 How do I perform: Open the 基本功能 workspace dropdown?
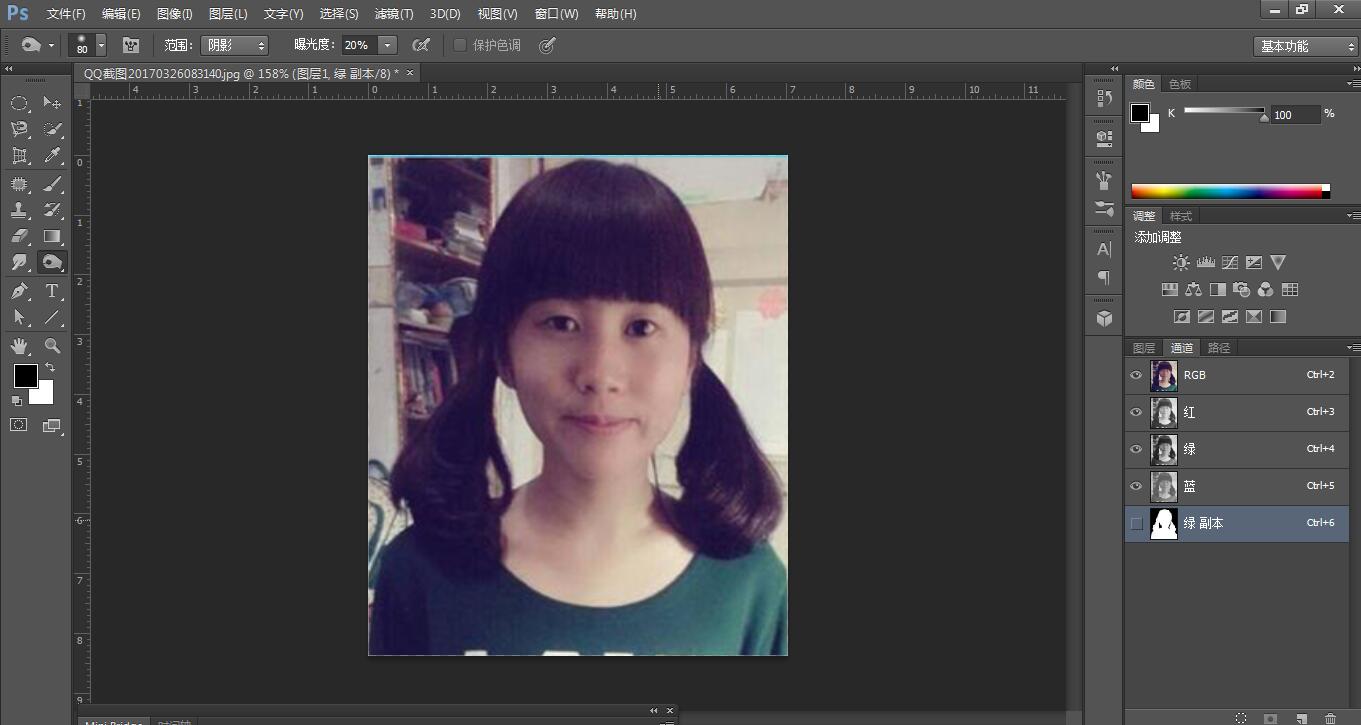click(x=1304, y=46)
